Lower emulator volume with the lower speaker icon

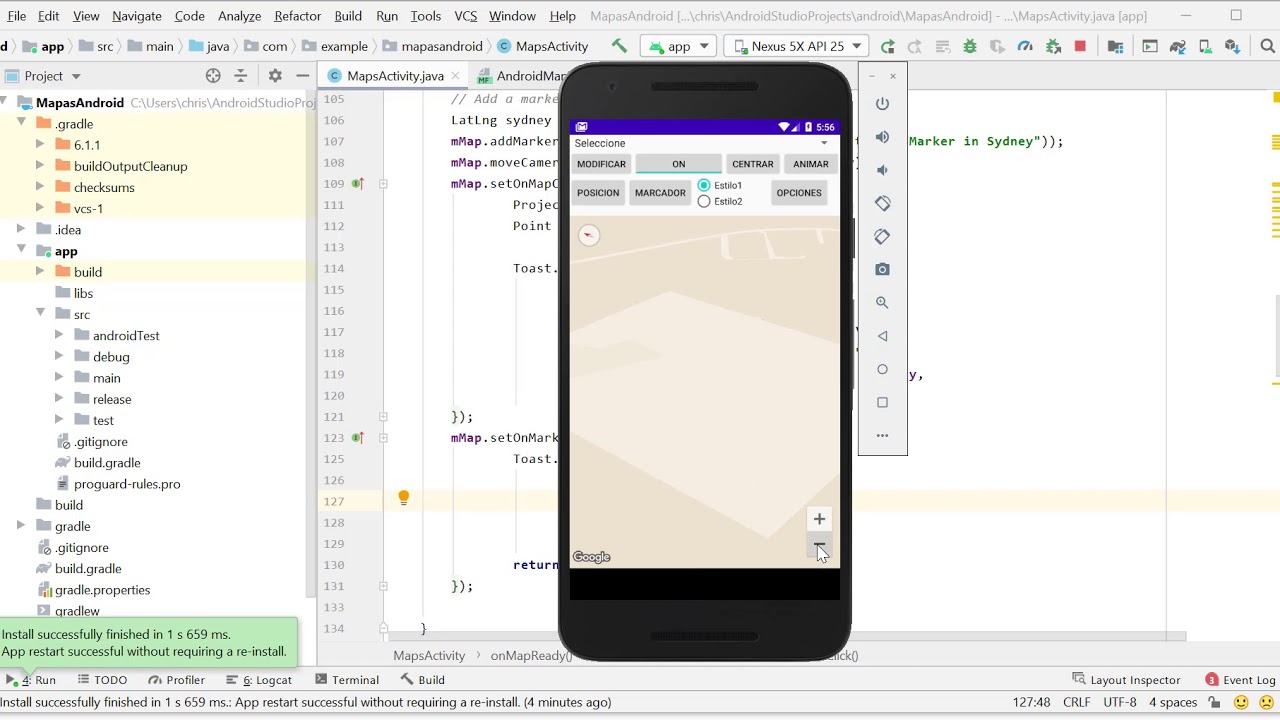click(882, 170)
